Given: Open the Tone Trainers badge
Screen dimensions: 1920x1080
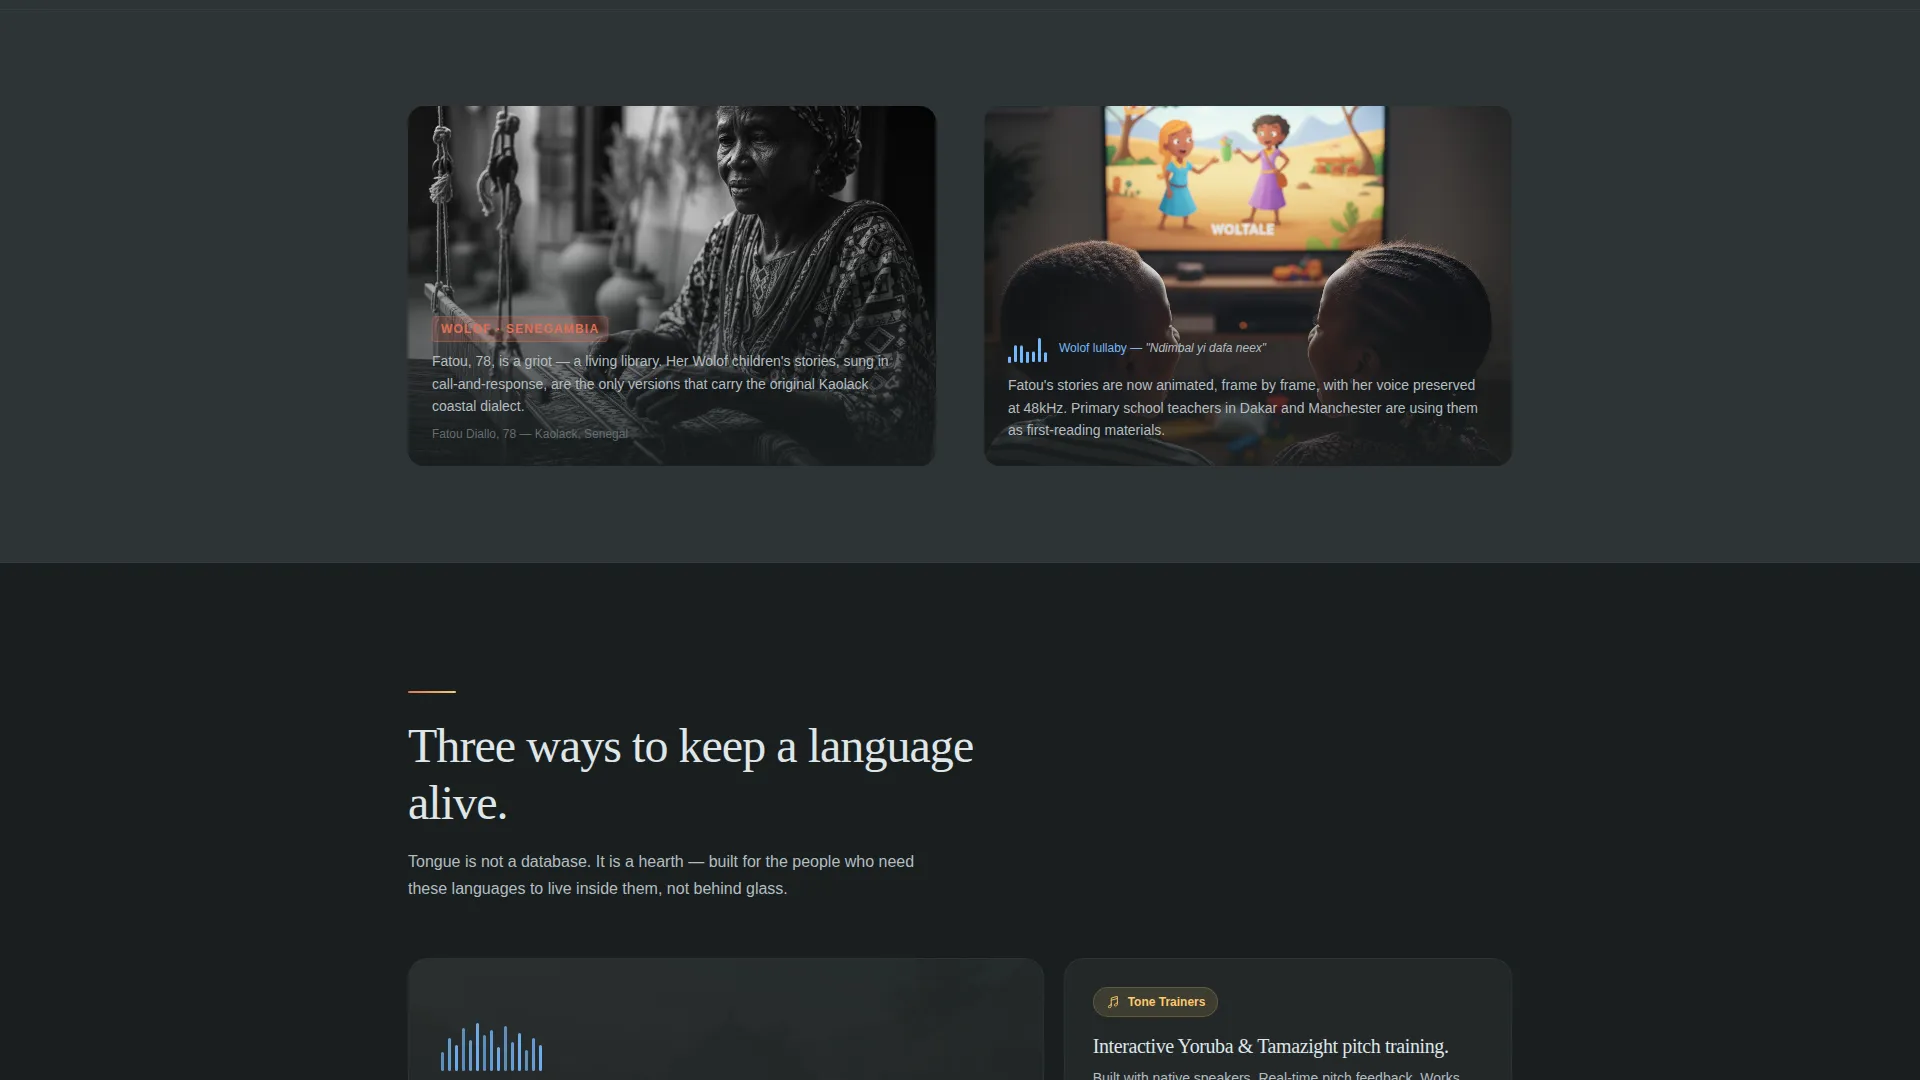Looking at the screenshot, I should (x=1155, y=1002).
